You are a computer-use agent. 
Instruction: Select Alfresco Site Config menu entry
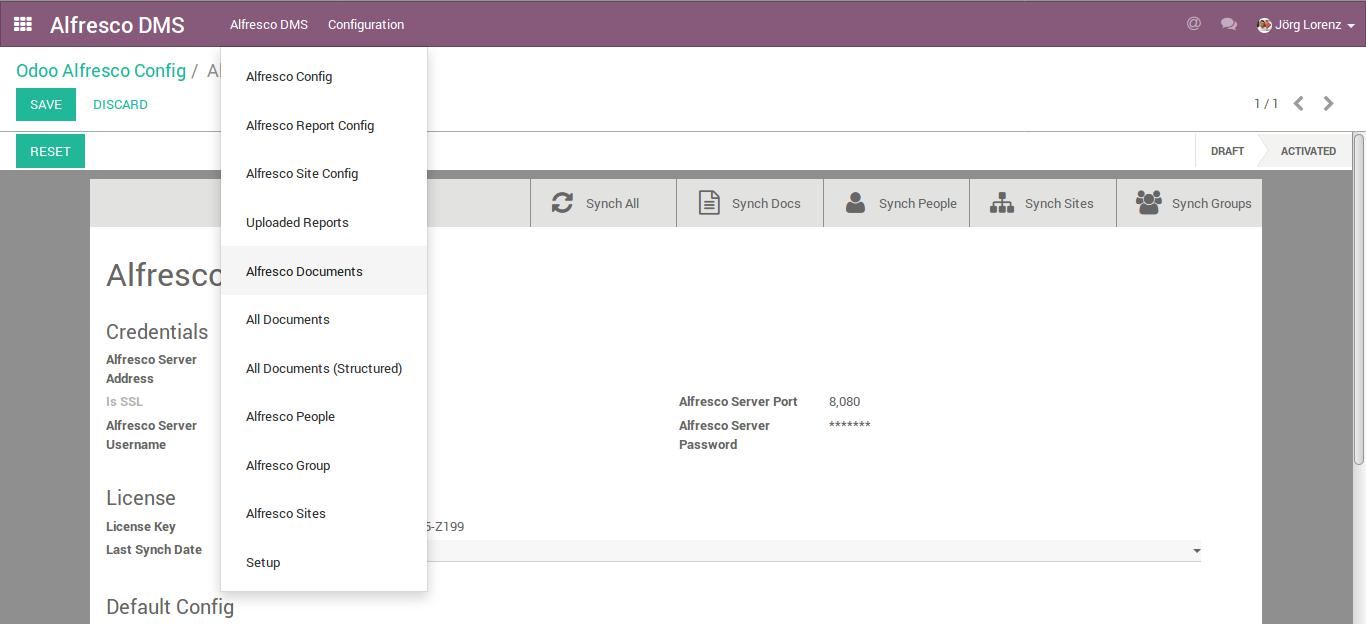(324, 173)
